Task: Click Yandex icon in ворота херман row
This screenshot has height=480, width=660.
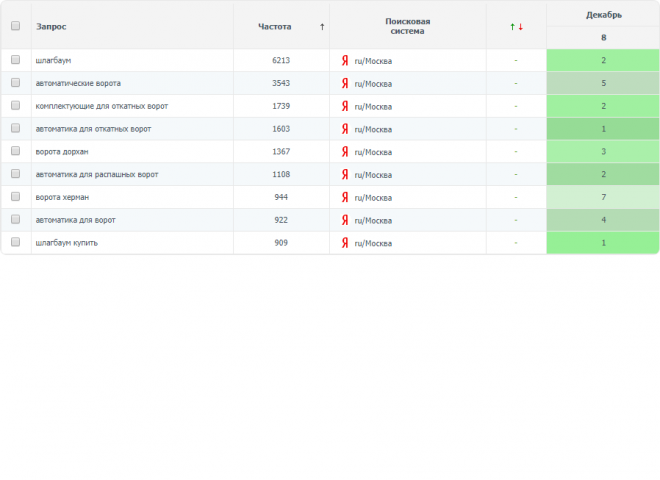Action: tap(345, 197)
